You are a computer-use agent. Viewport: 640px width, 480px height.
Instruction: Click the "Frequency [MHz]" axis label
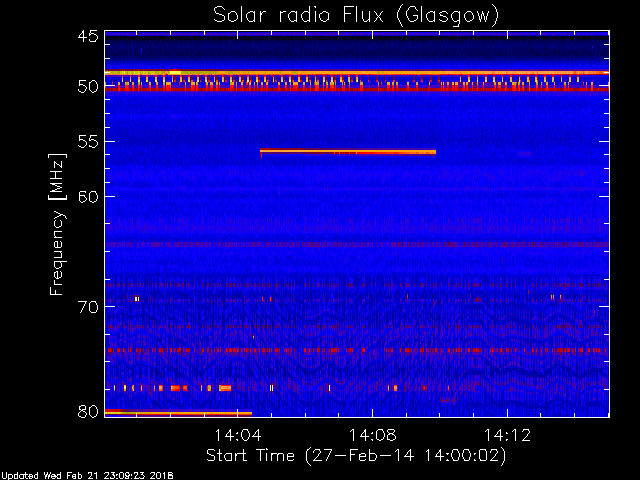pos(57,224)
